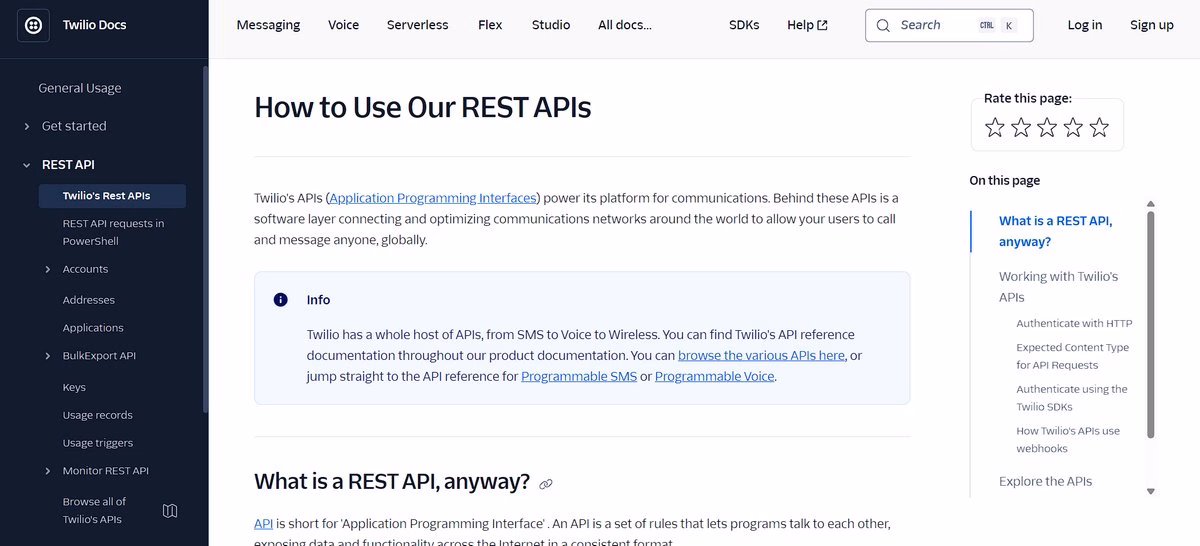This screenshot has height=546, width=1200.
Task: Open the Addresses sidebar item
Action: pos(89,300)
